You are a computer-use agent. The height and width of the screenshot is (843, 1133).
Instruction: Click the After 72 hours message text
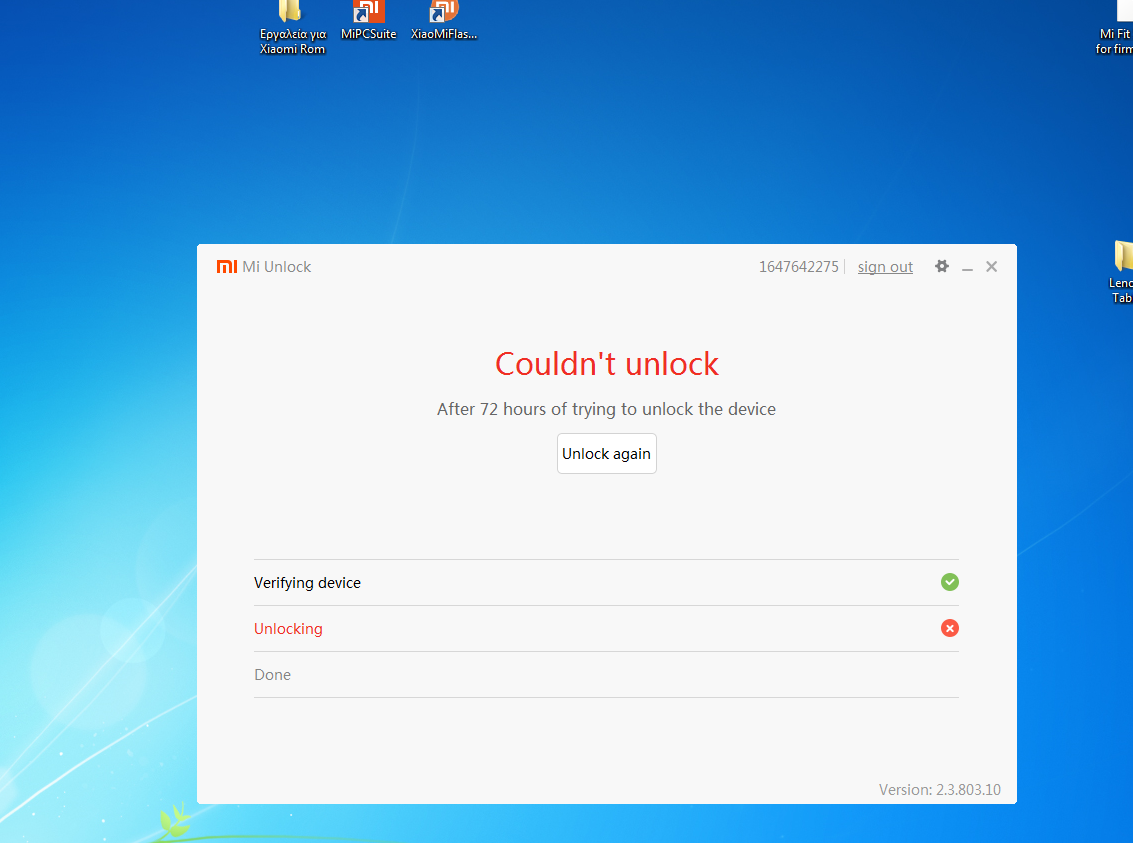click(606, 409)
